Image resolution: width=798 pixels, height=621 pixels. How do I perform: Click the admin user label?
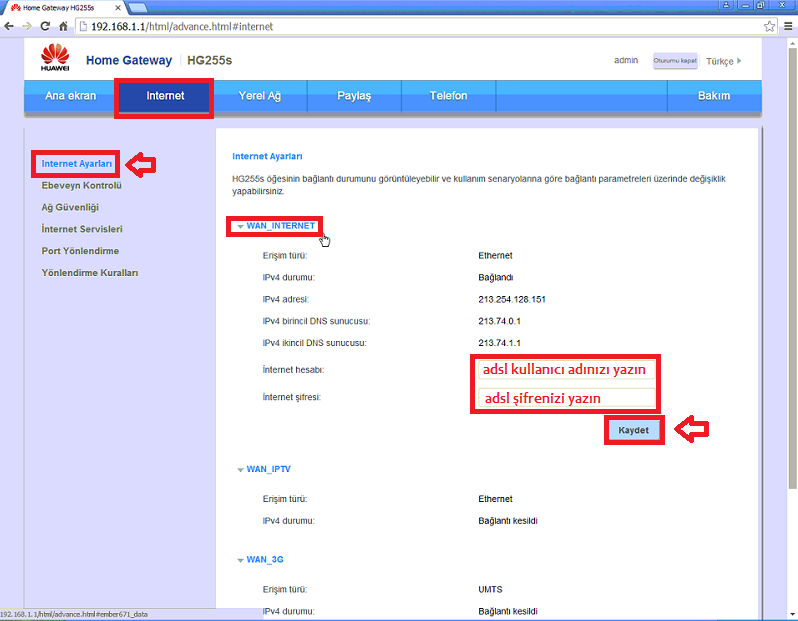click(626, 60)
